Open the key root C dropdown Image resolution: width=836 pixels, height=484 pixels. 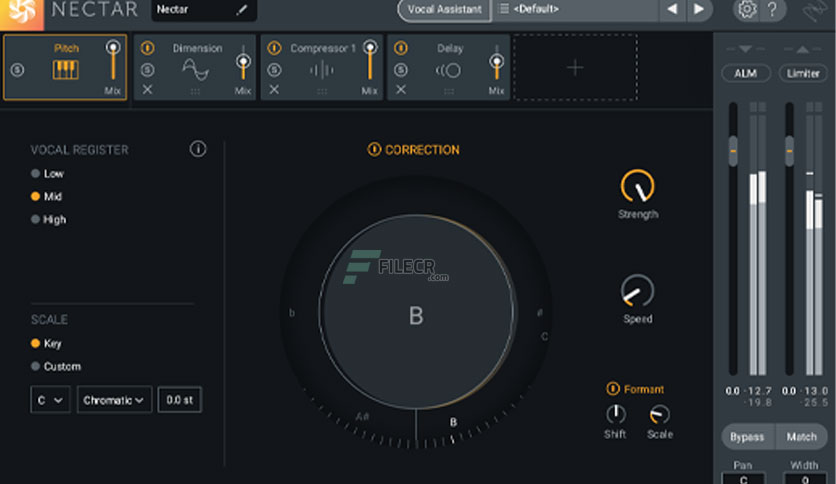(50, 400)
